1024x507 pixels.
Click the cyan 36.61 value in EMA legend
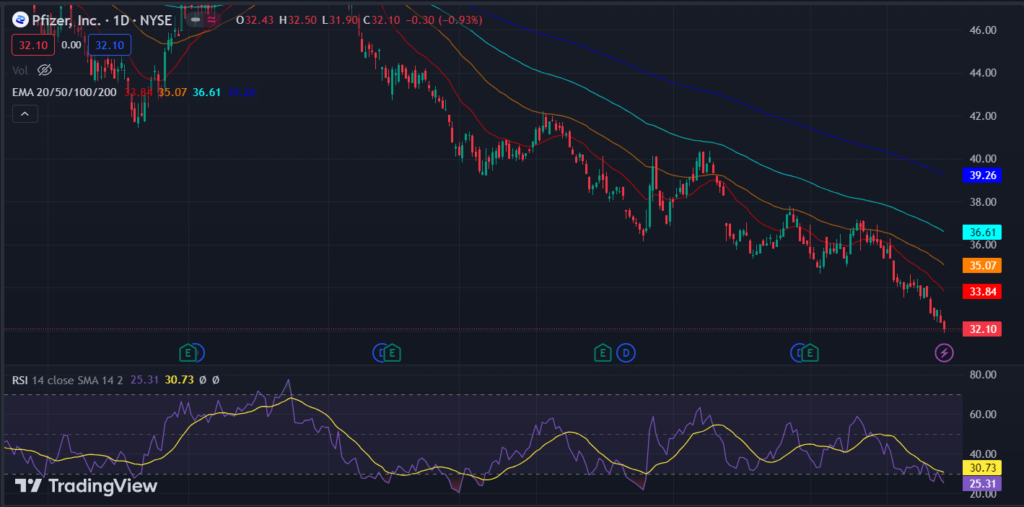pos(206,92)
